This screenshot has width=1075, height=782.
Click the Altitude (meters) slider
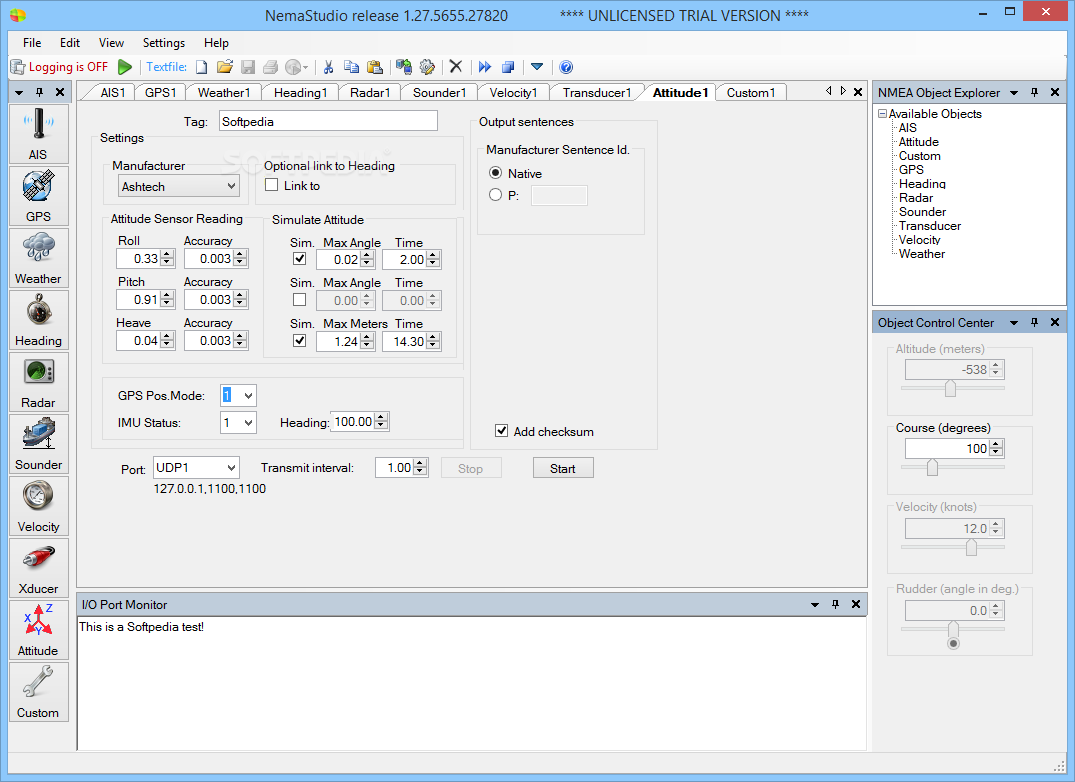[x=952, y=389]
